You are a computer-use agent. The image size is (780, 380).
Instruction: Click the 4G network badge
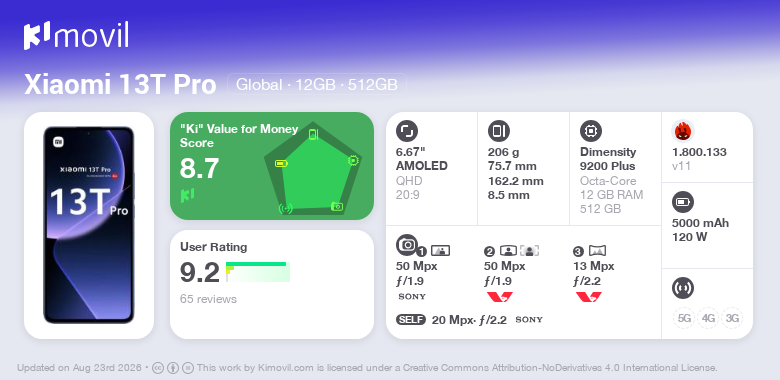[x=708, y=318]
